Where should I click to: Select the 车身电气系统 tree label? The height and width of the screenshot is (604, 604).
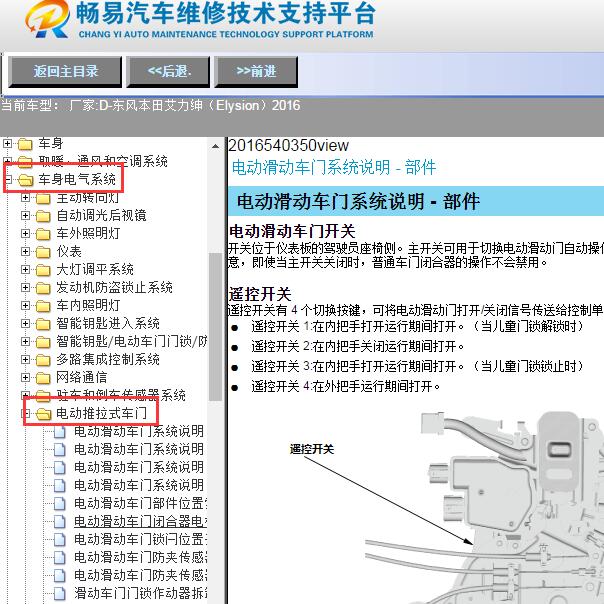click(77, 180)
